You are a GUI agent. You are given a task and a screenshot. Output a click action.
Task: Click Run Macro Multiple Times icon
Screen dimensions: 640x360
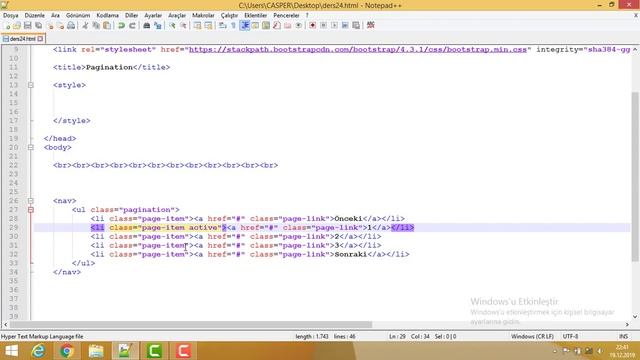[x=345, y=25]
